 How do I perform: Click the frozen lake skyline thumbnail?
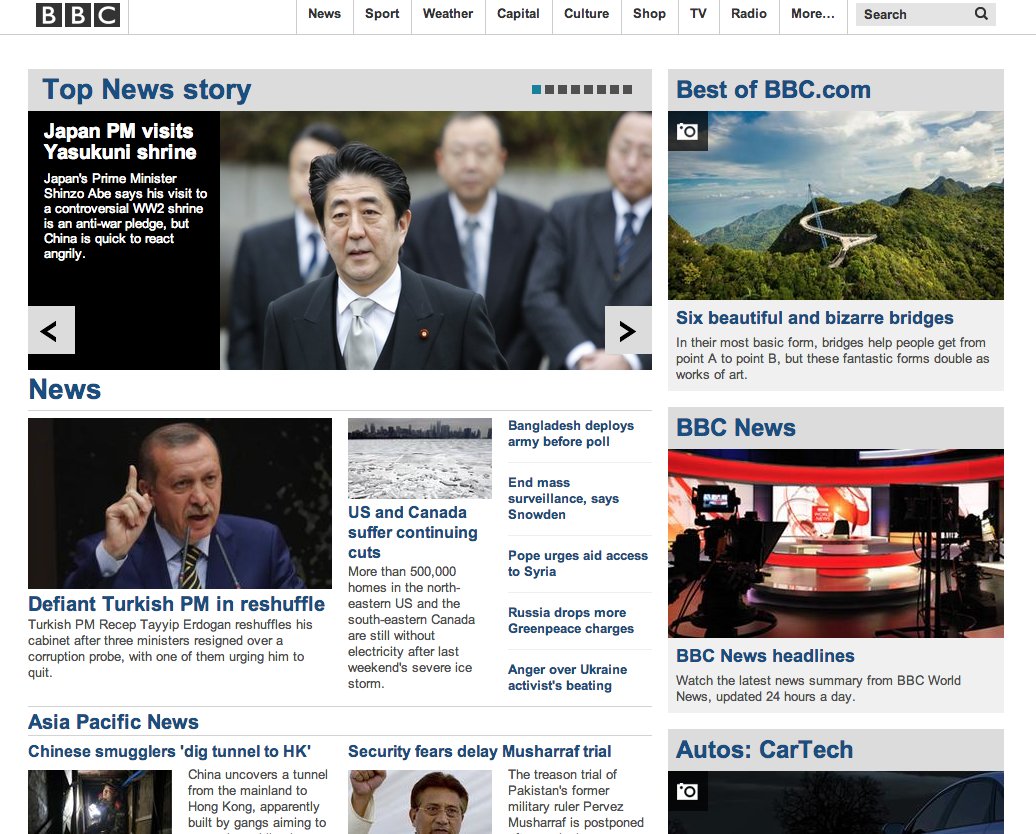(x=420, y=458)
